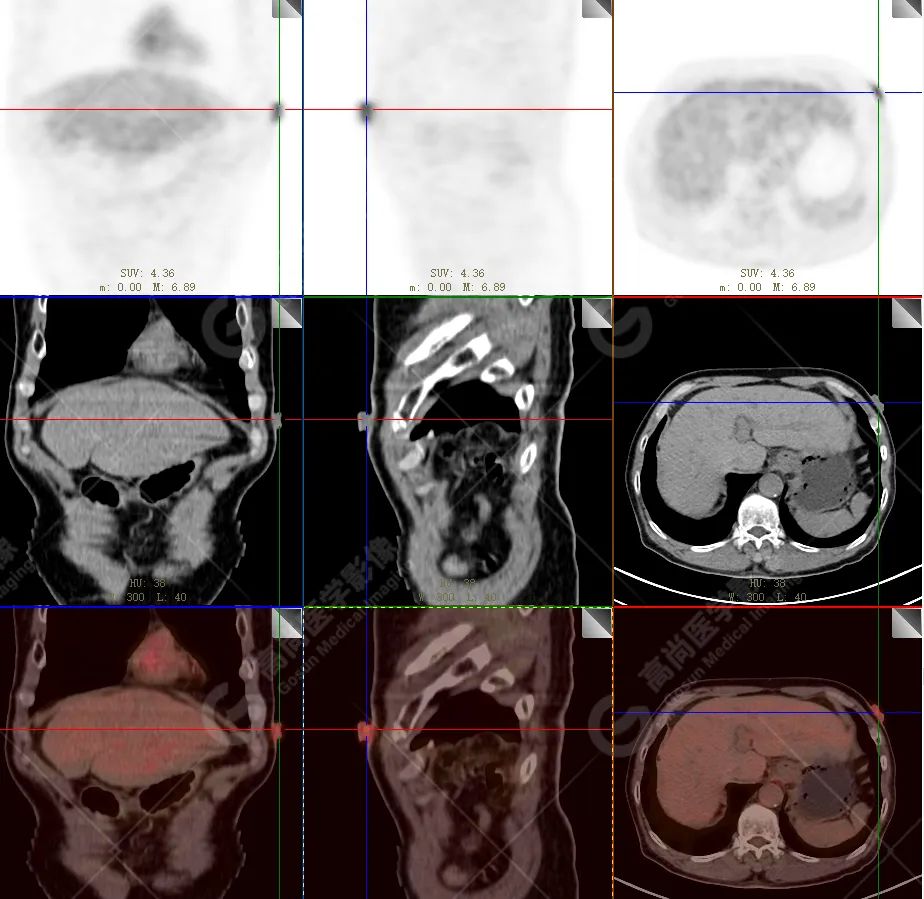Click the corner icon in axial CT view

pos(908,312)
